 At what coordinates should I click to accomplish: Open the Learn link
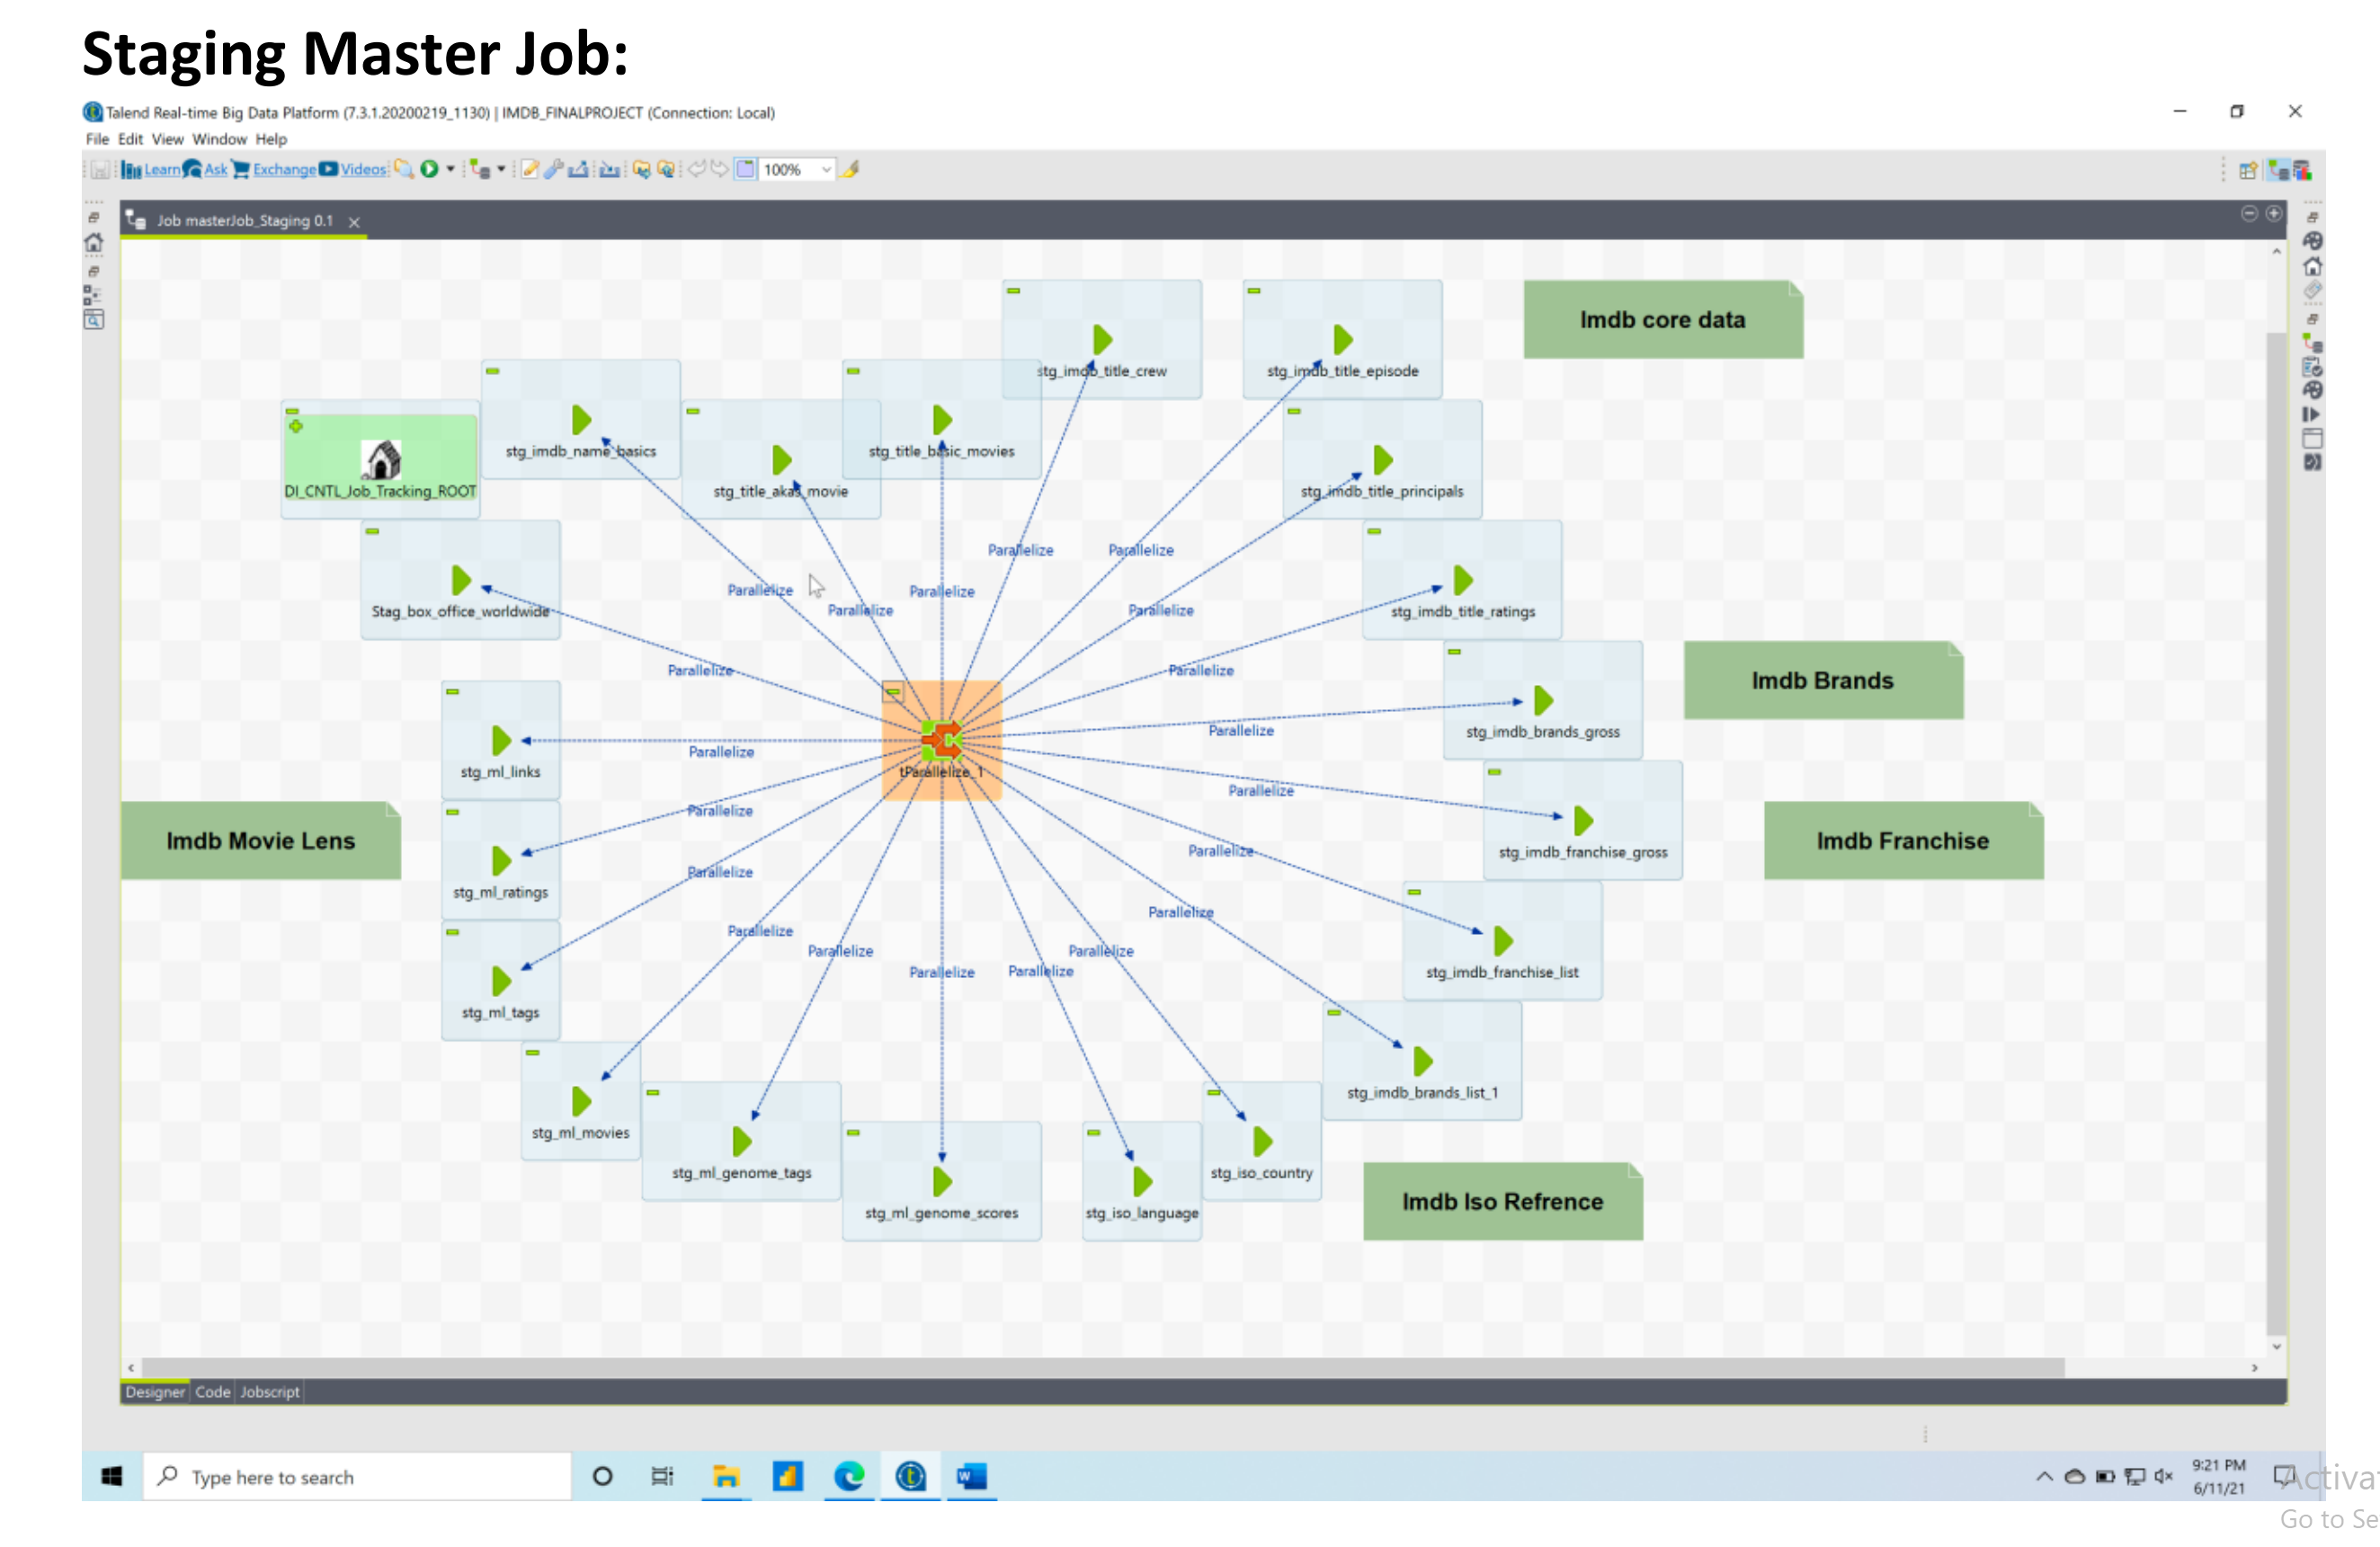(x=163, y=170)
